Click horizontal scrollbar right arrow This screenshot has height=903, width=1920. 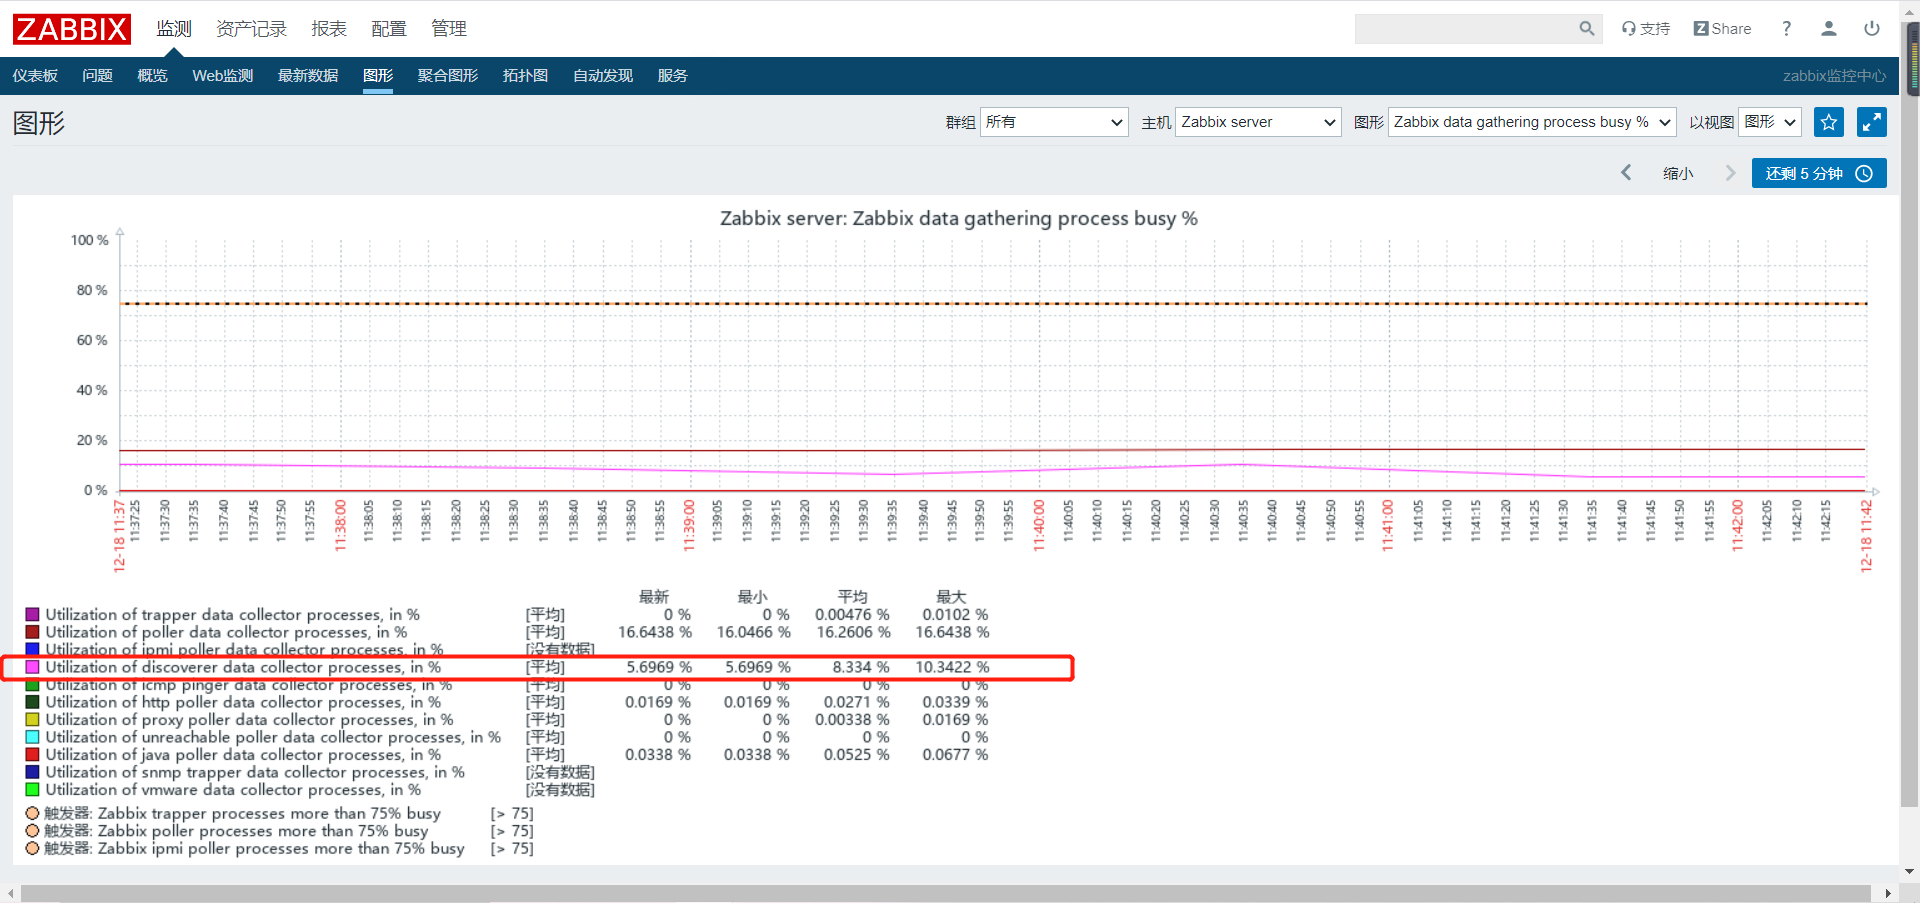[1888, 893]
